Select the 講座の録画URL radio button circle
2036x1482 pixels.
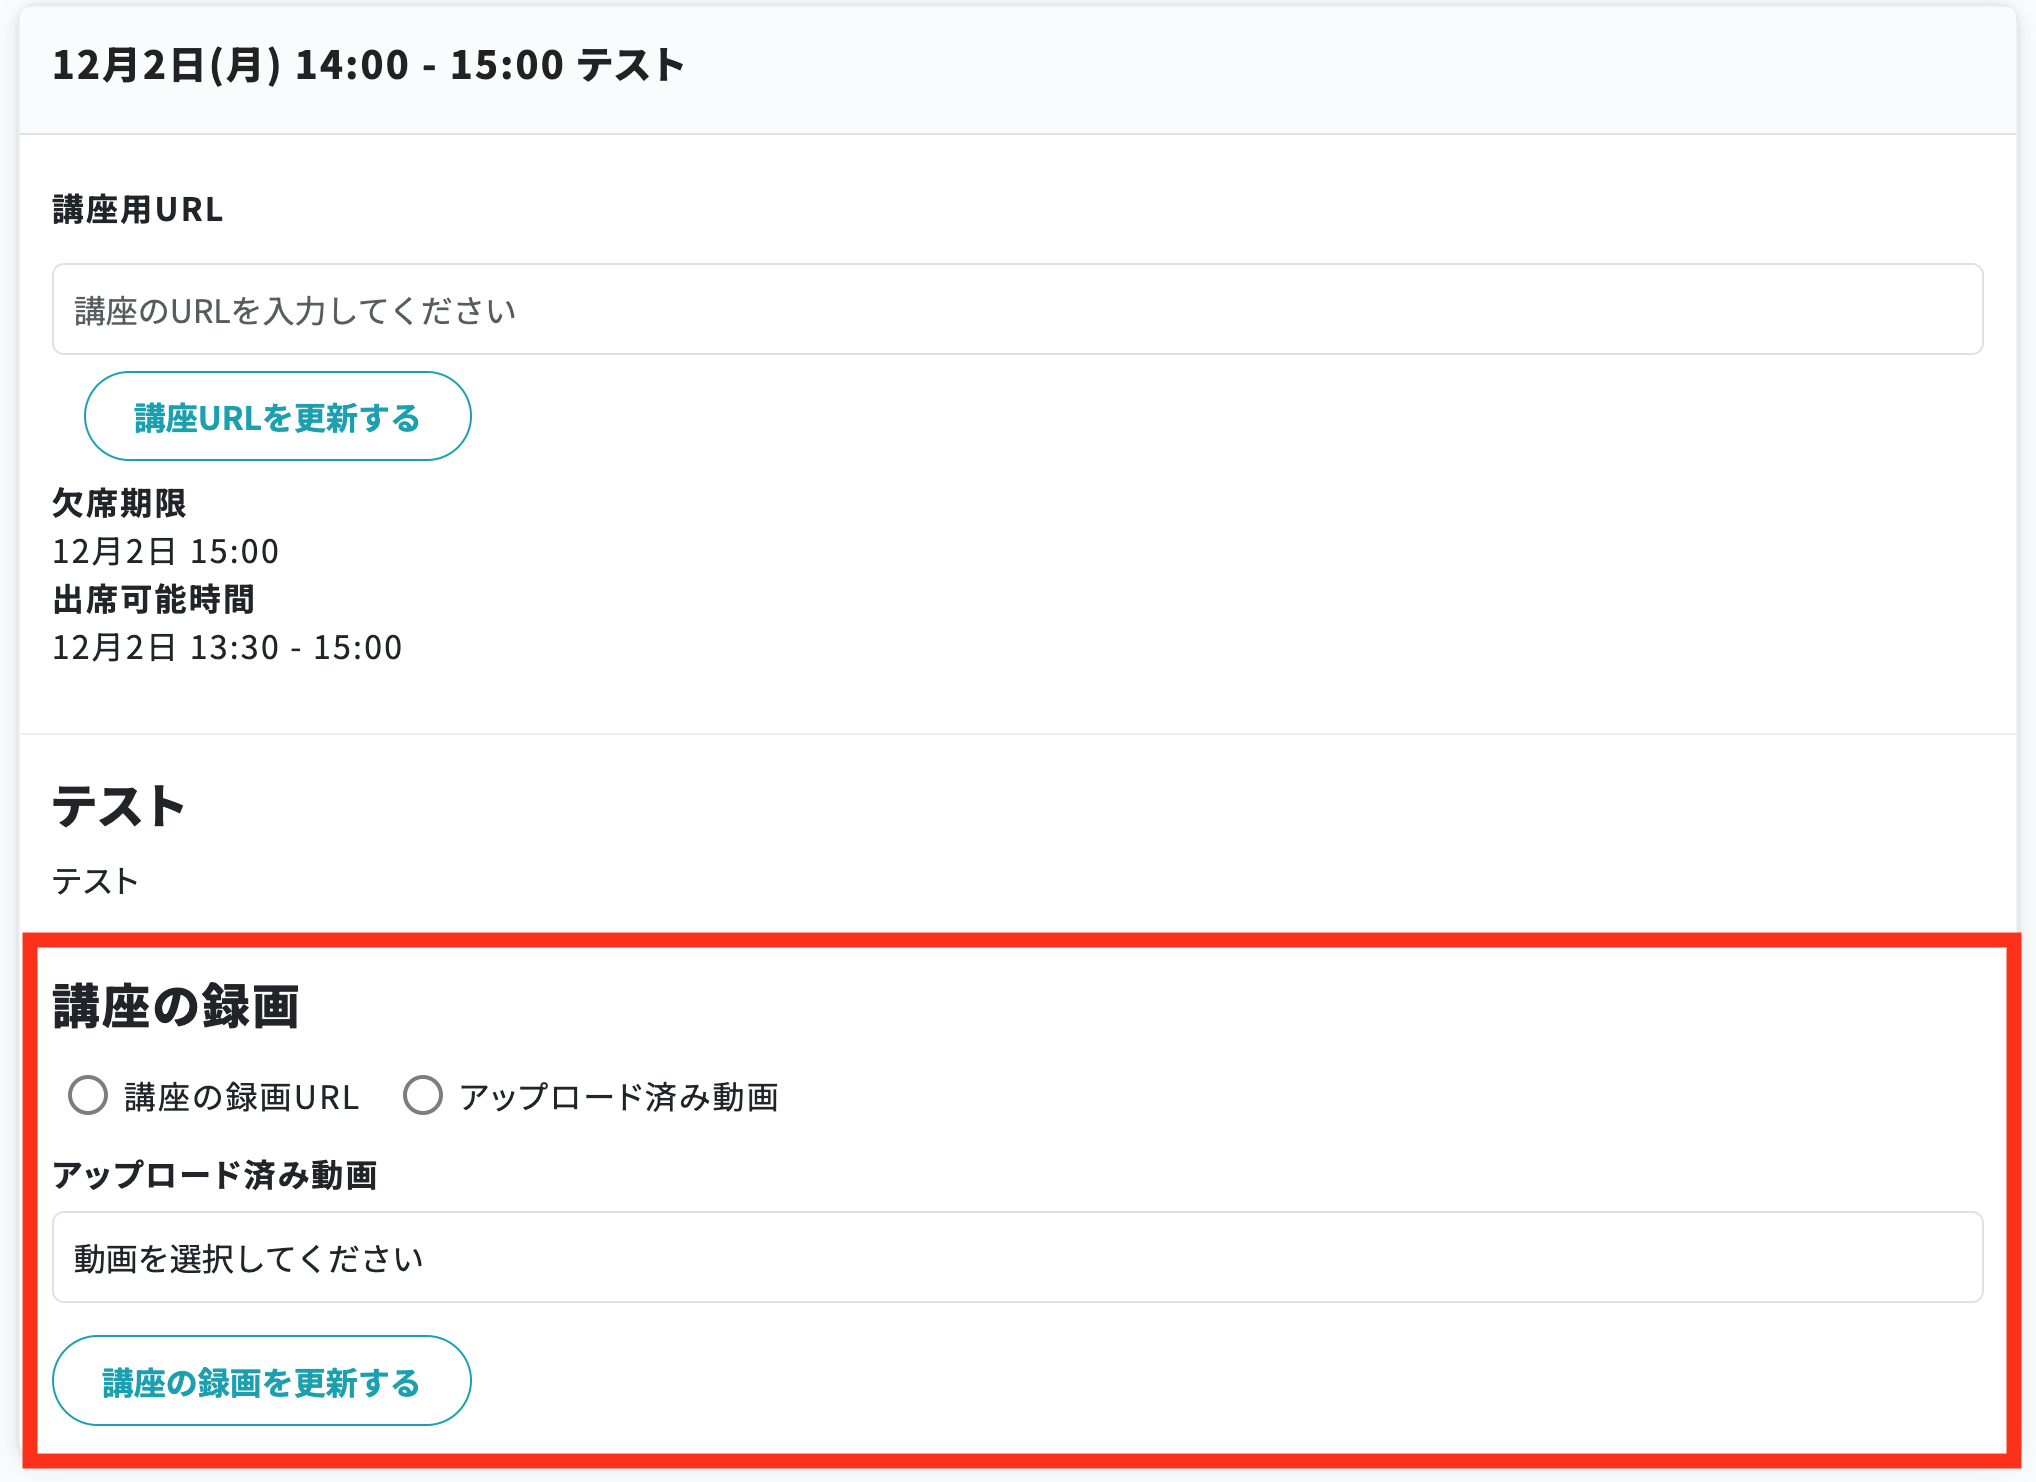tap(88, 1096)
